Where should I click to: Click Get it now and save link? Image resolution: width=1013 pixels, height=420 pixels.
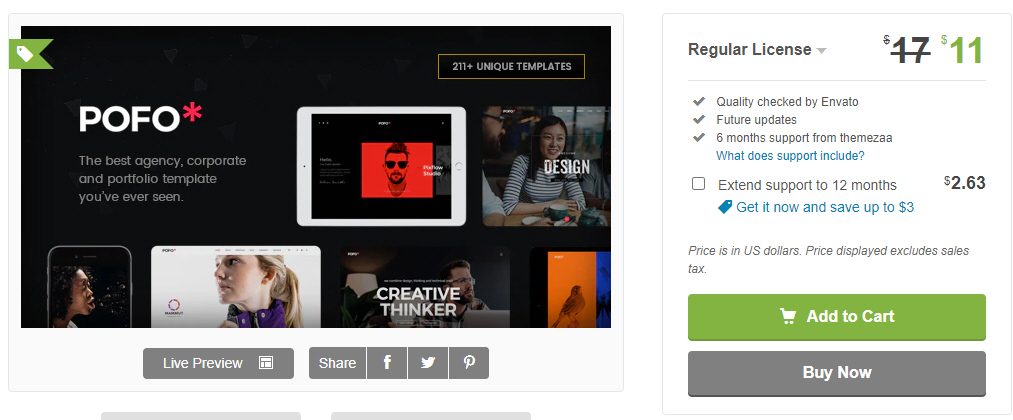825,207
